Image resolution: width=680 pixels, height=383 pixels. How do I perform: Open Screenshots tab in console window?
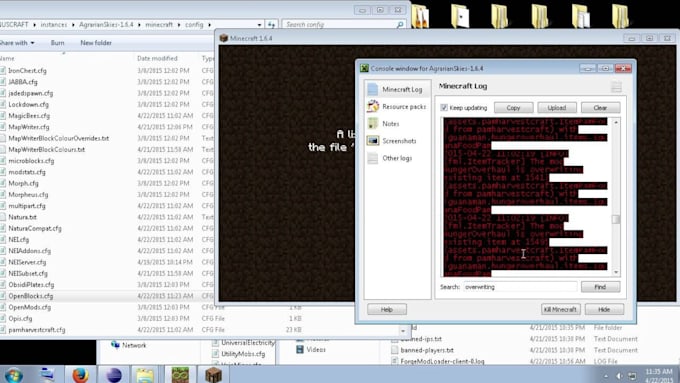click(x=397, y=141)
